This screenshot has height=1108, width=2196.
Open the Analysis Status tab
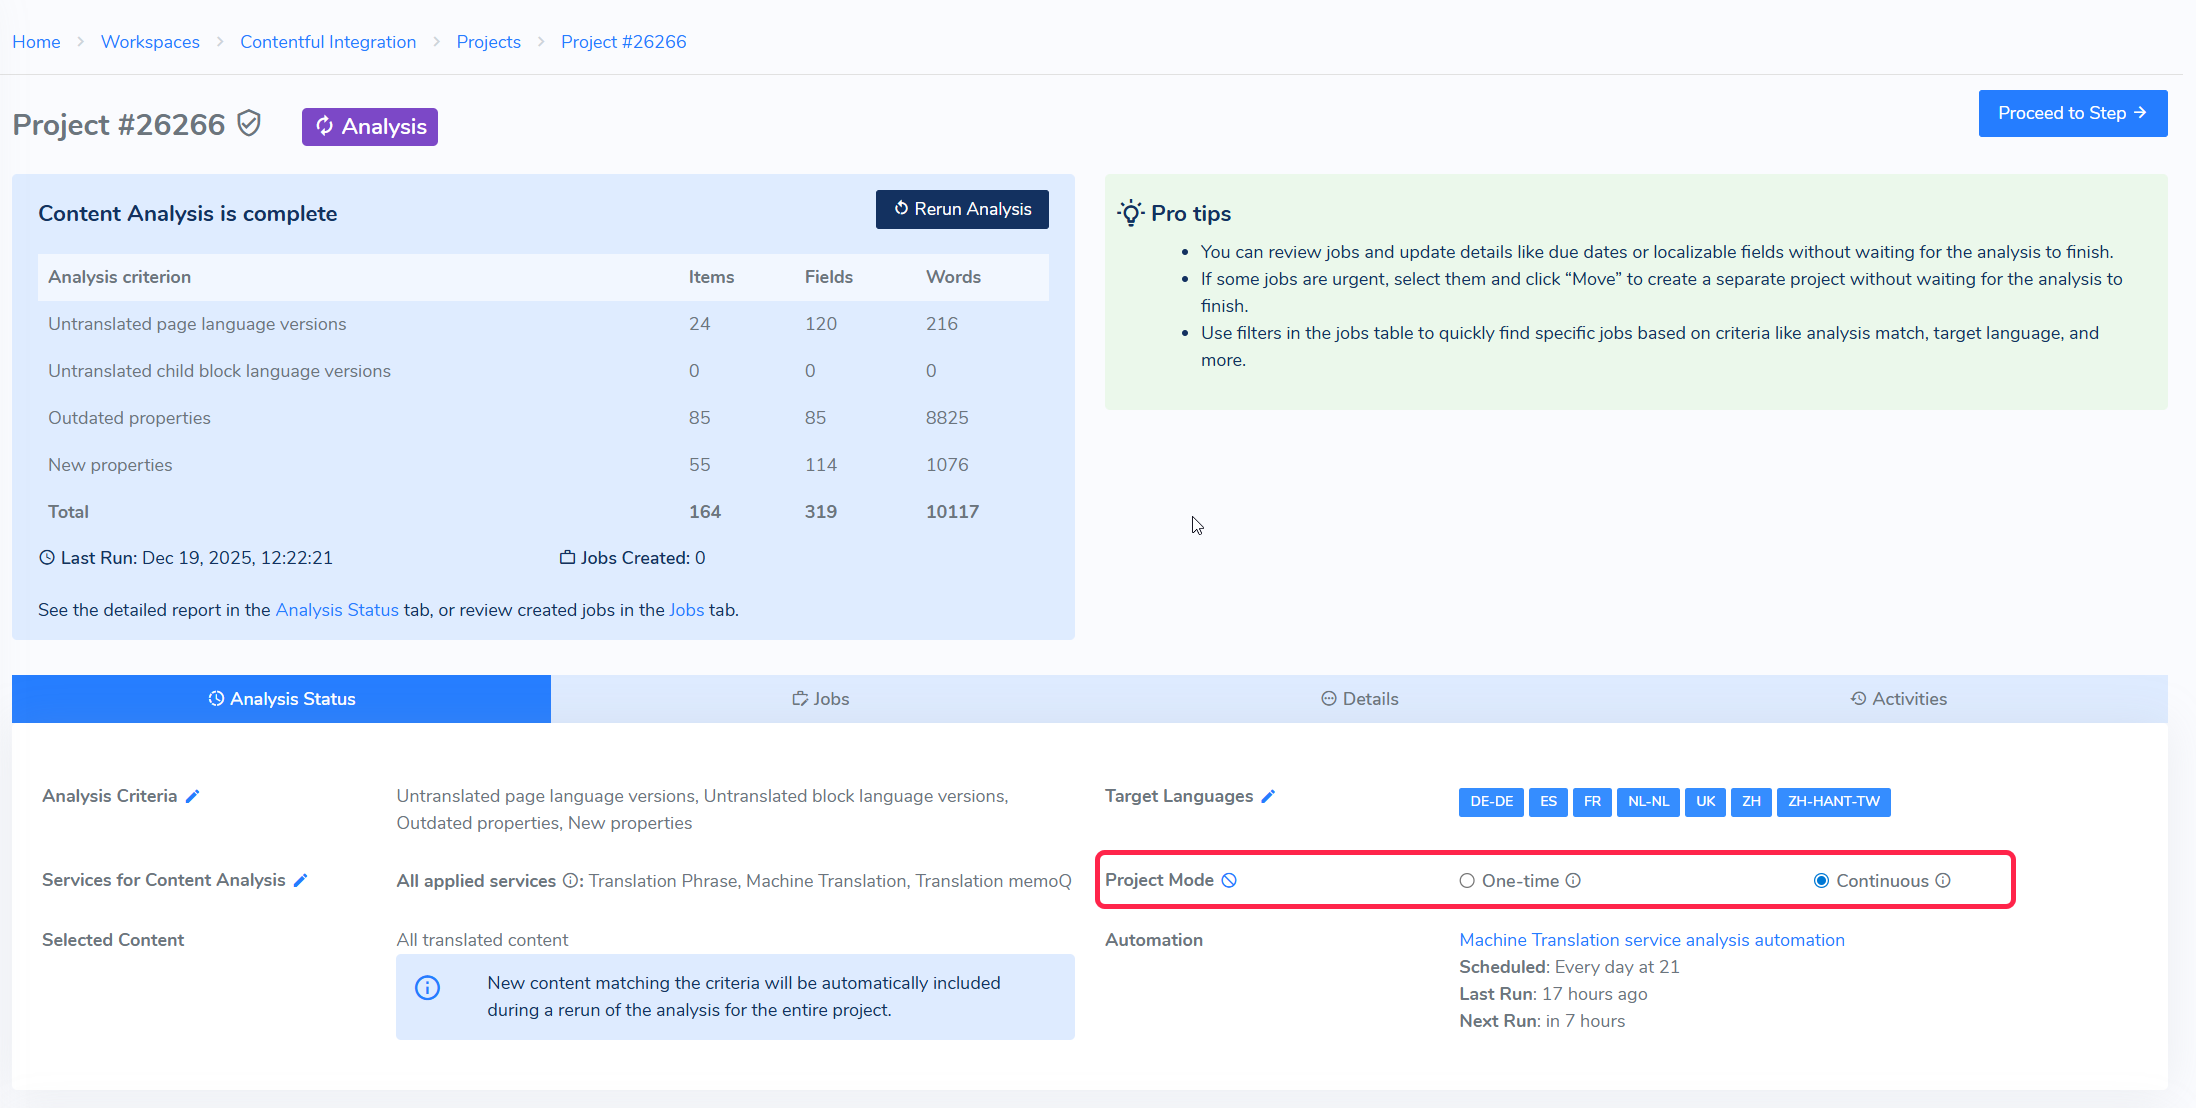[281, 699]
